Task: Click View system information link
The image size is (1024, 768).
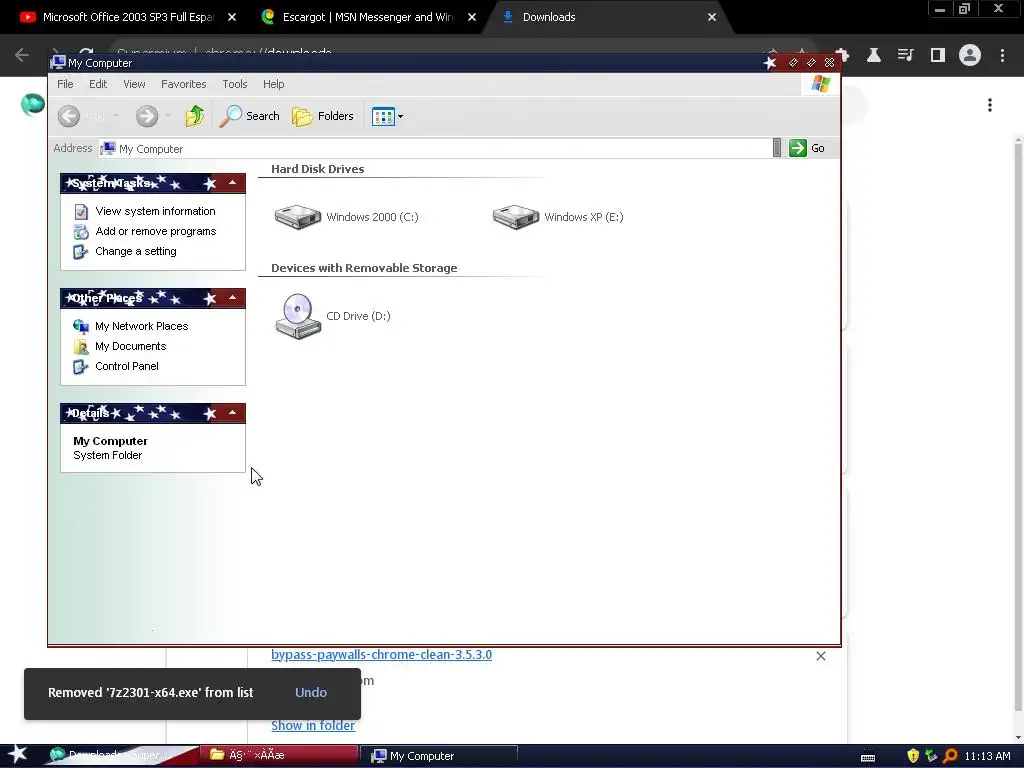Action: [155, 211]
